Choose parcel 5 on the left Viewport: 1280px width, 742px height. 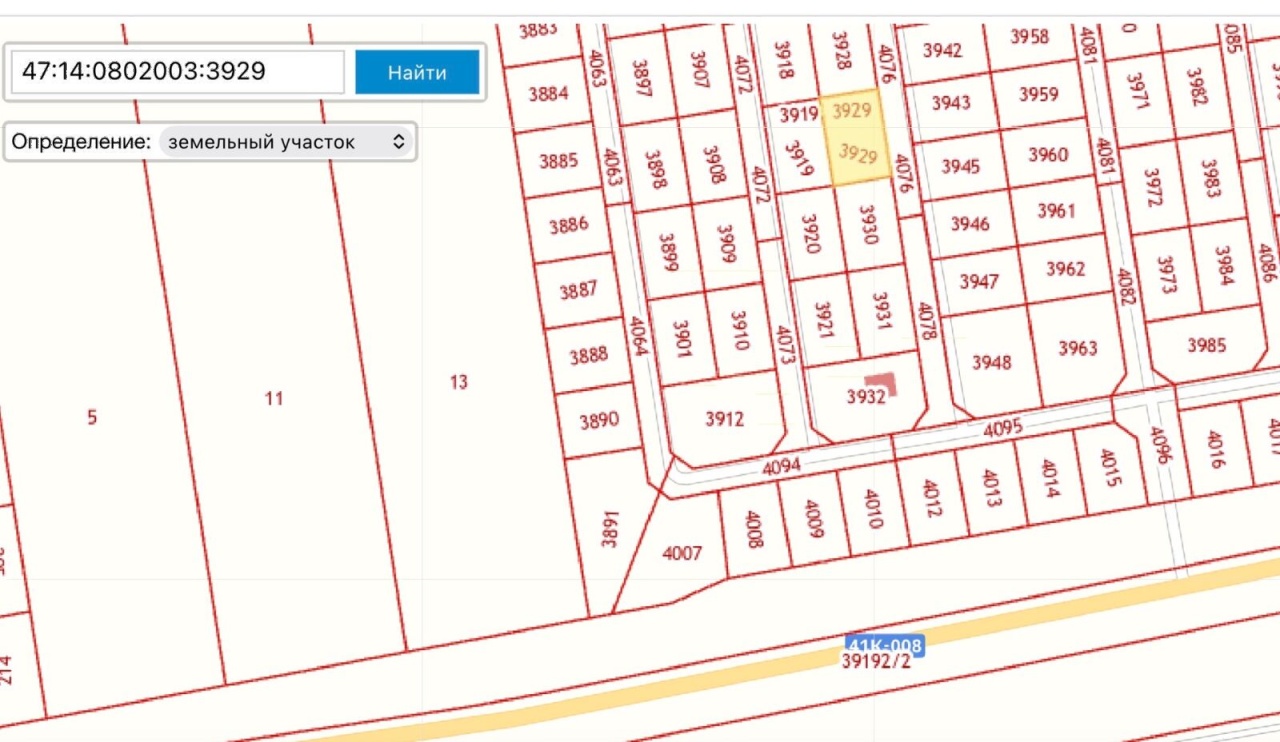click(92, 417)
